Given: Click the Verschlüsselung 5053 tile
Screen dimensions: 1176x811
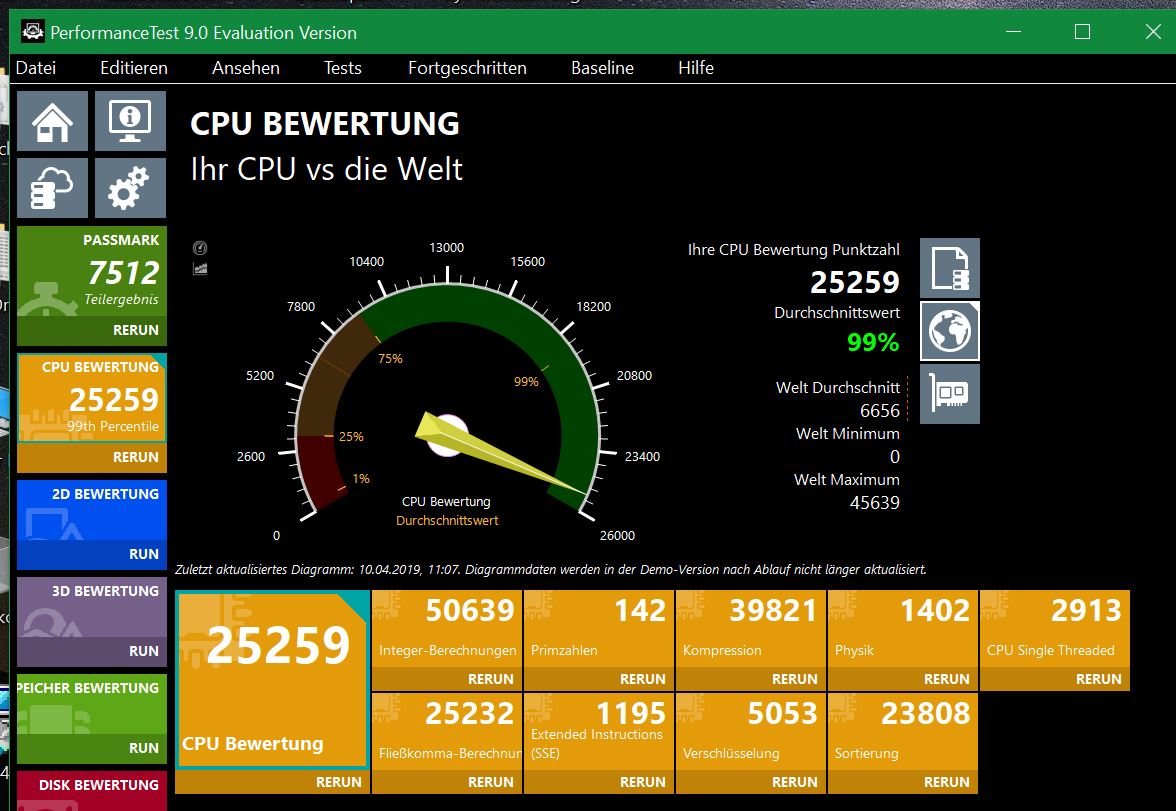Looking at the screenshot, I should click(x=751, y=731).
